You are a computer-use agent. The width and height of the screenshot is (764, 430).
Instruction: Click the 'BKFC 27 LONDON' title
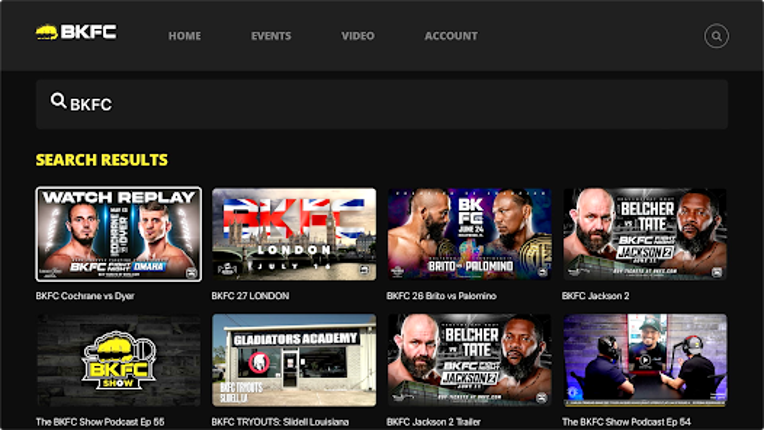pos(250,296)
